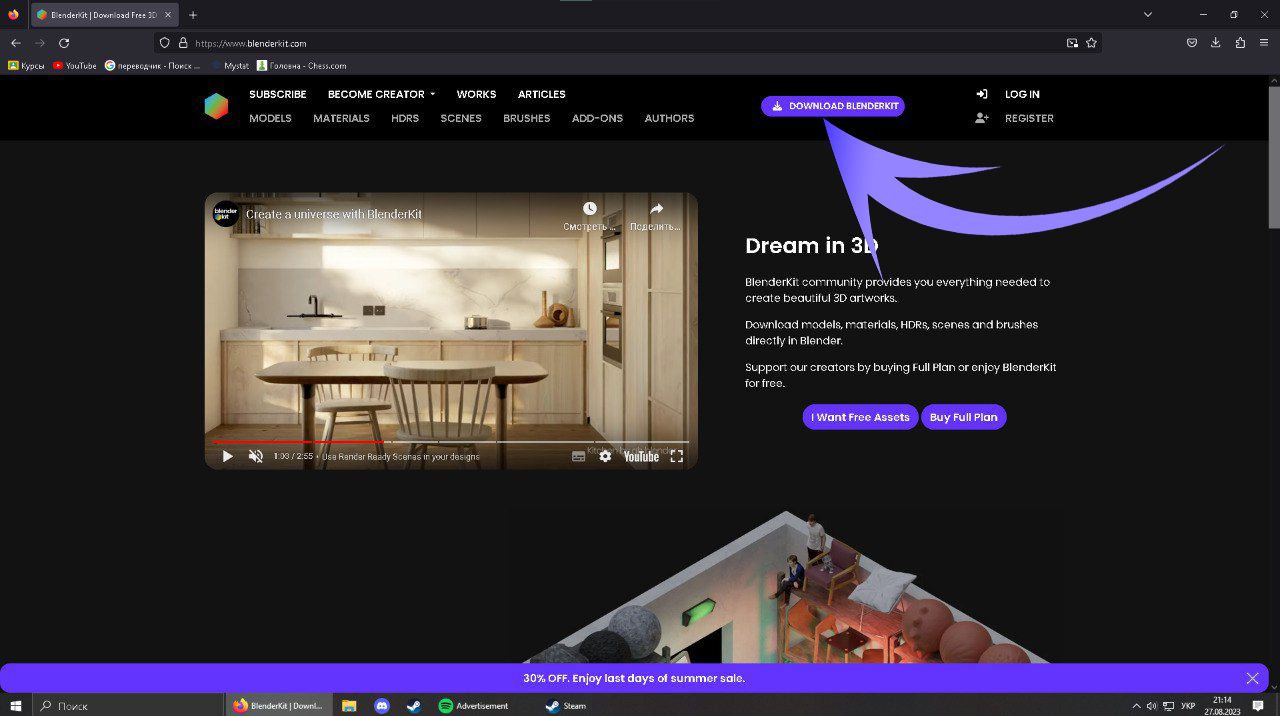Unmute the video with the speaker icon
The height and width of the screenshot is (716, 1280).
click(256, 456)
